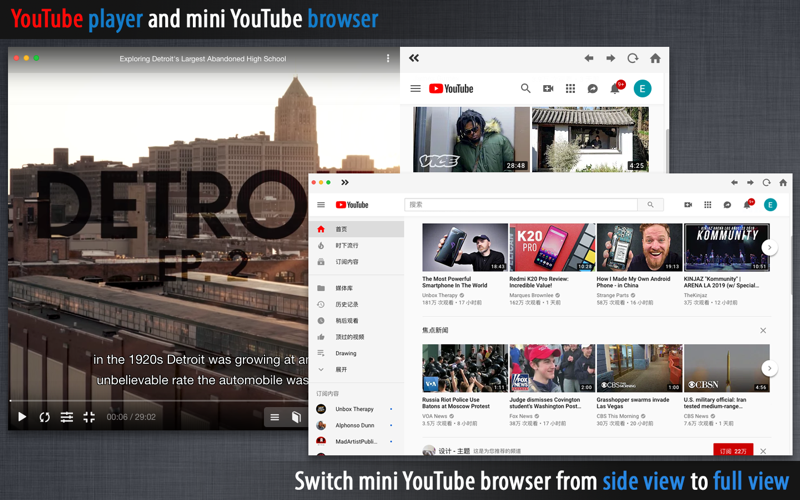Click the search field in full view YouTube

click(x=521, y=205)
